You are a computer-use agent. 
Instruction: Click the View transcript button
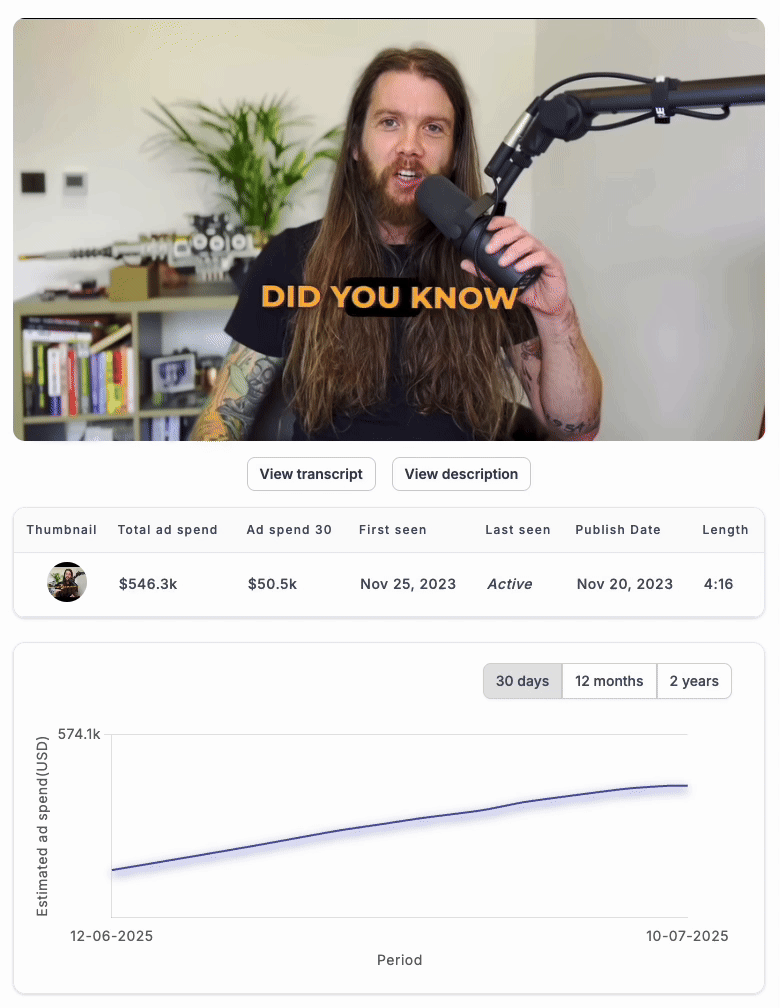click(311, 474)
